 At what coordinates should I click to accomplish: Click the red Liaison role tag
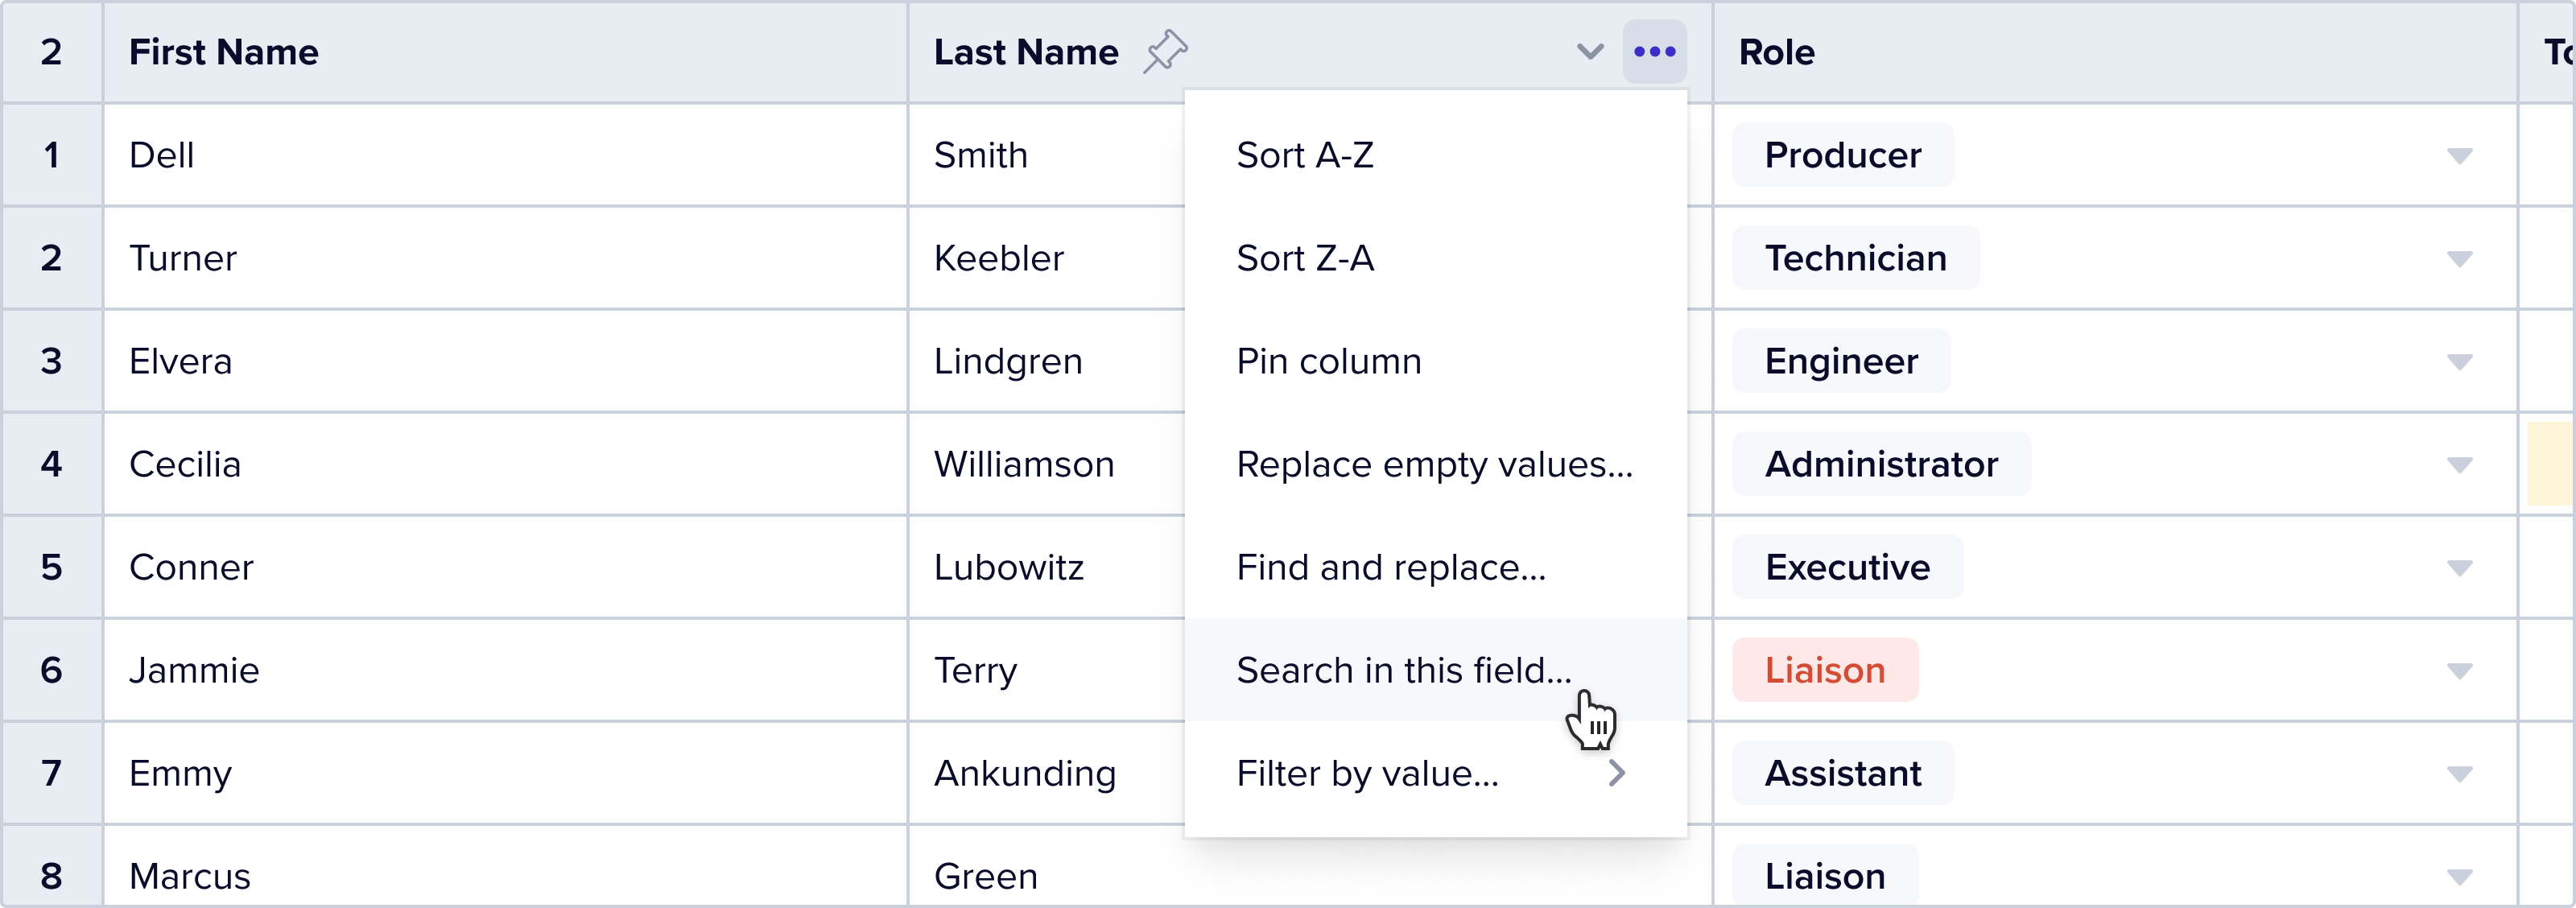(1824, 670)
